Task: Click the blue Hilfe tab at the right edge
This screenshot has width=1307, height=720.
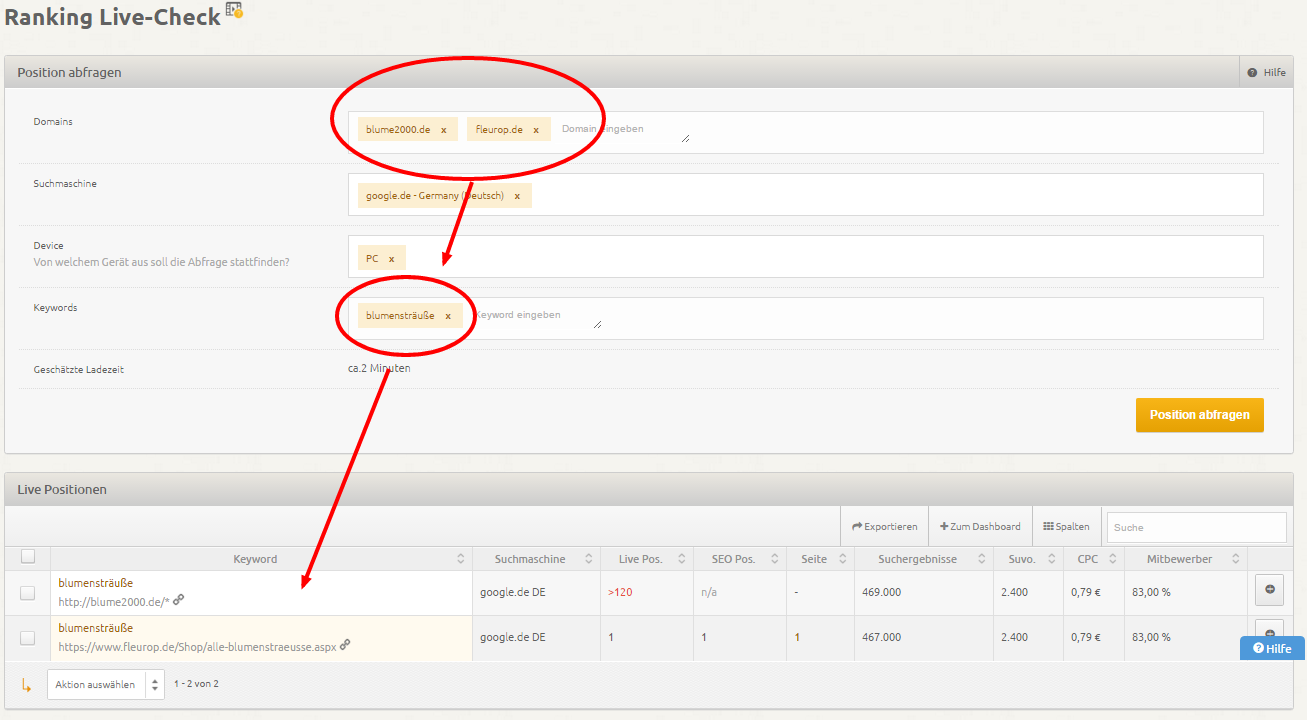Action: tap(1273, 648)
